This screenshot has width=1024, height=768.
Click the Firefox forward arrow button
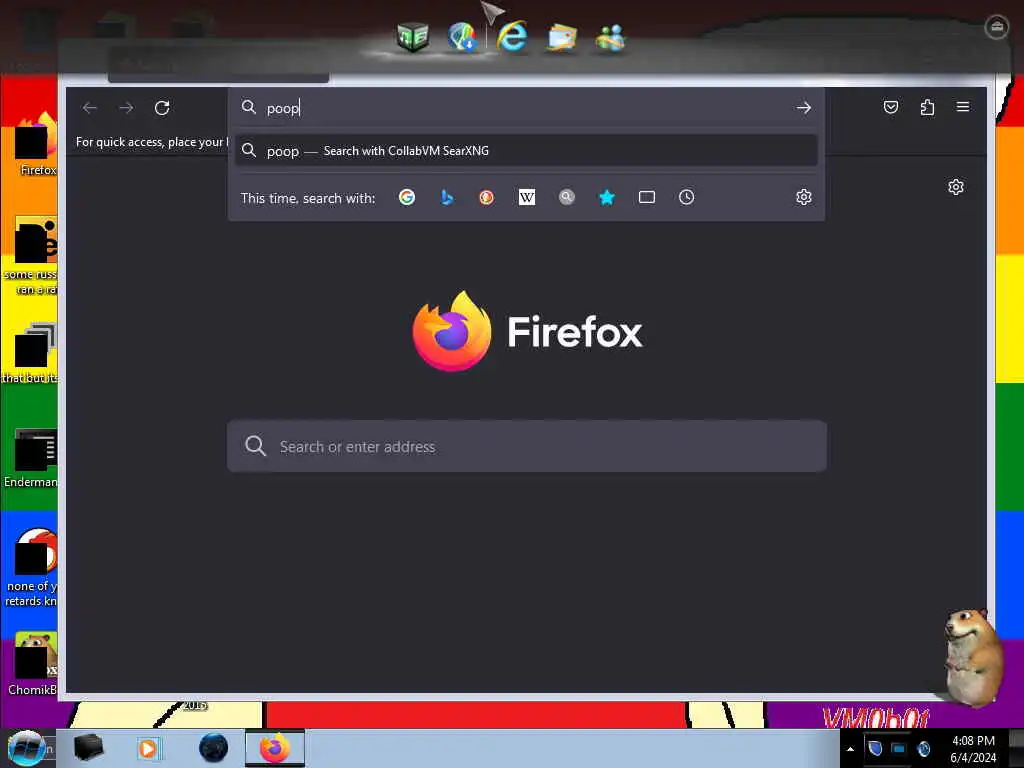126,108
